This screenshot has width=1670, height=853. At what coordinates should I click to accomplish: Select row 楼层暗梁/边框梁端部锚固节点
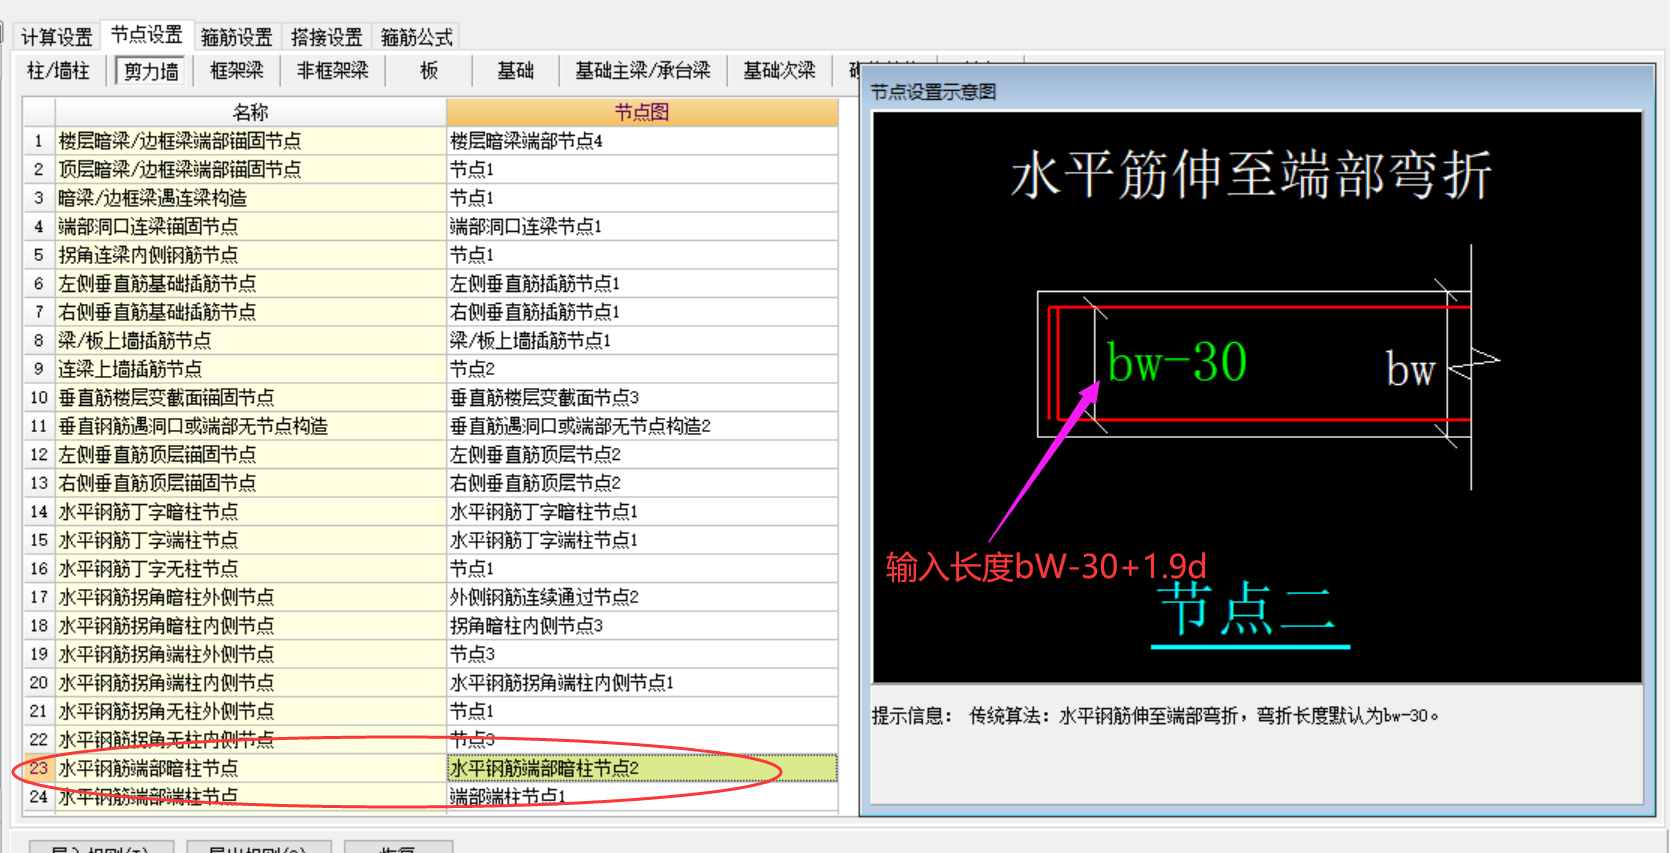click(x=250, y=141)
